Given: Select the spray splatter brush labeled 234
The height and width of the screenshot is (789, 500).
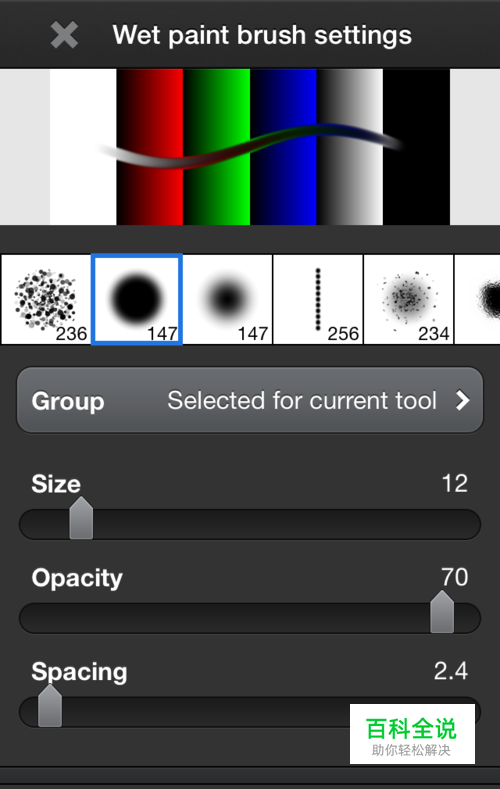Looking at the screenshot, I should tap(408, 299).
